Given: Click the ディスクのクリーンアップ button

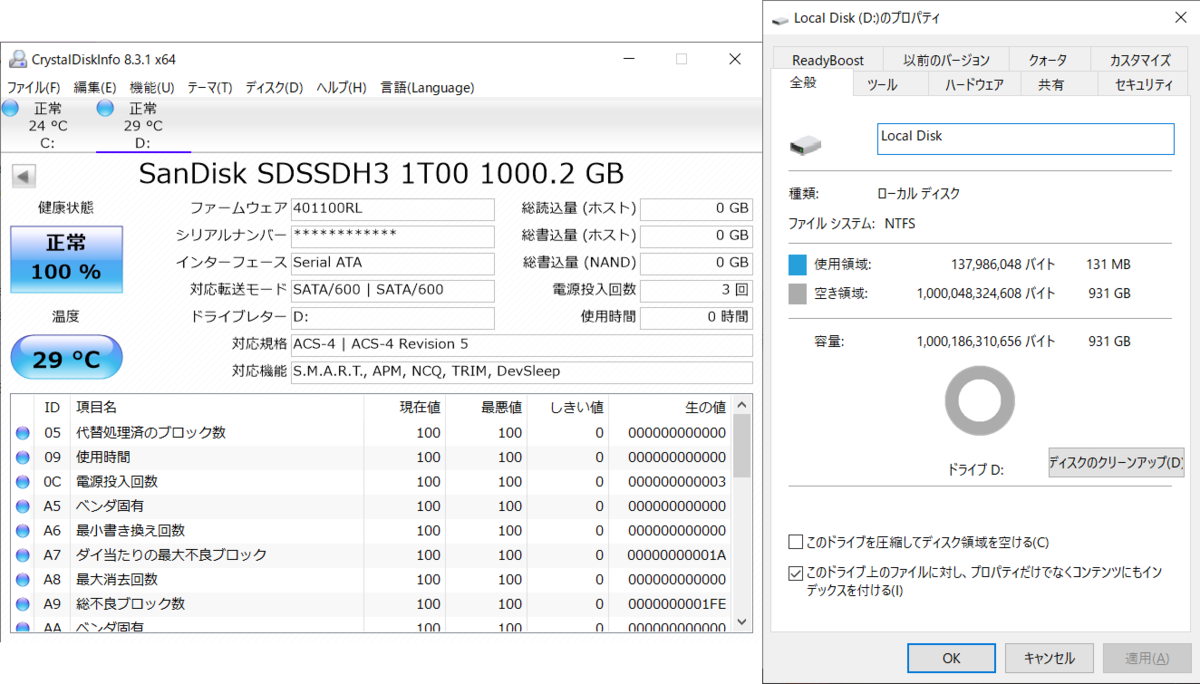Looking at the screenshot, I should tap(1116, 463).
